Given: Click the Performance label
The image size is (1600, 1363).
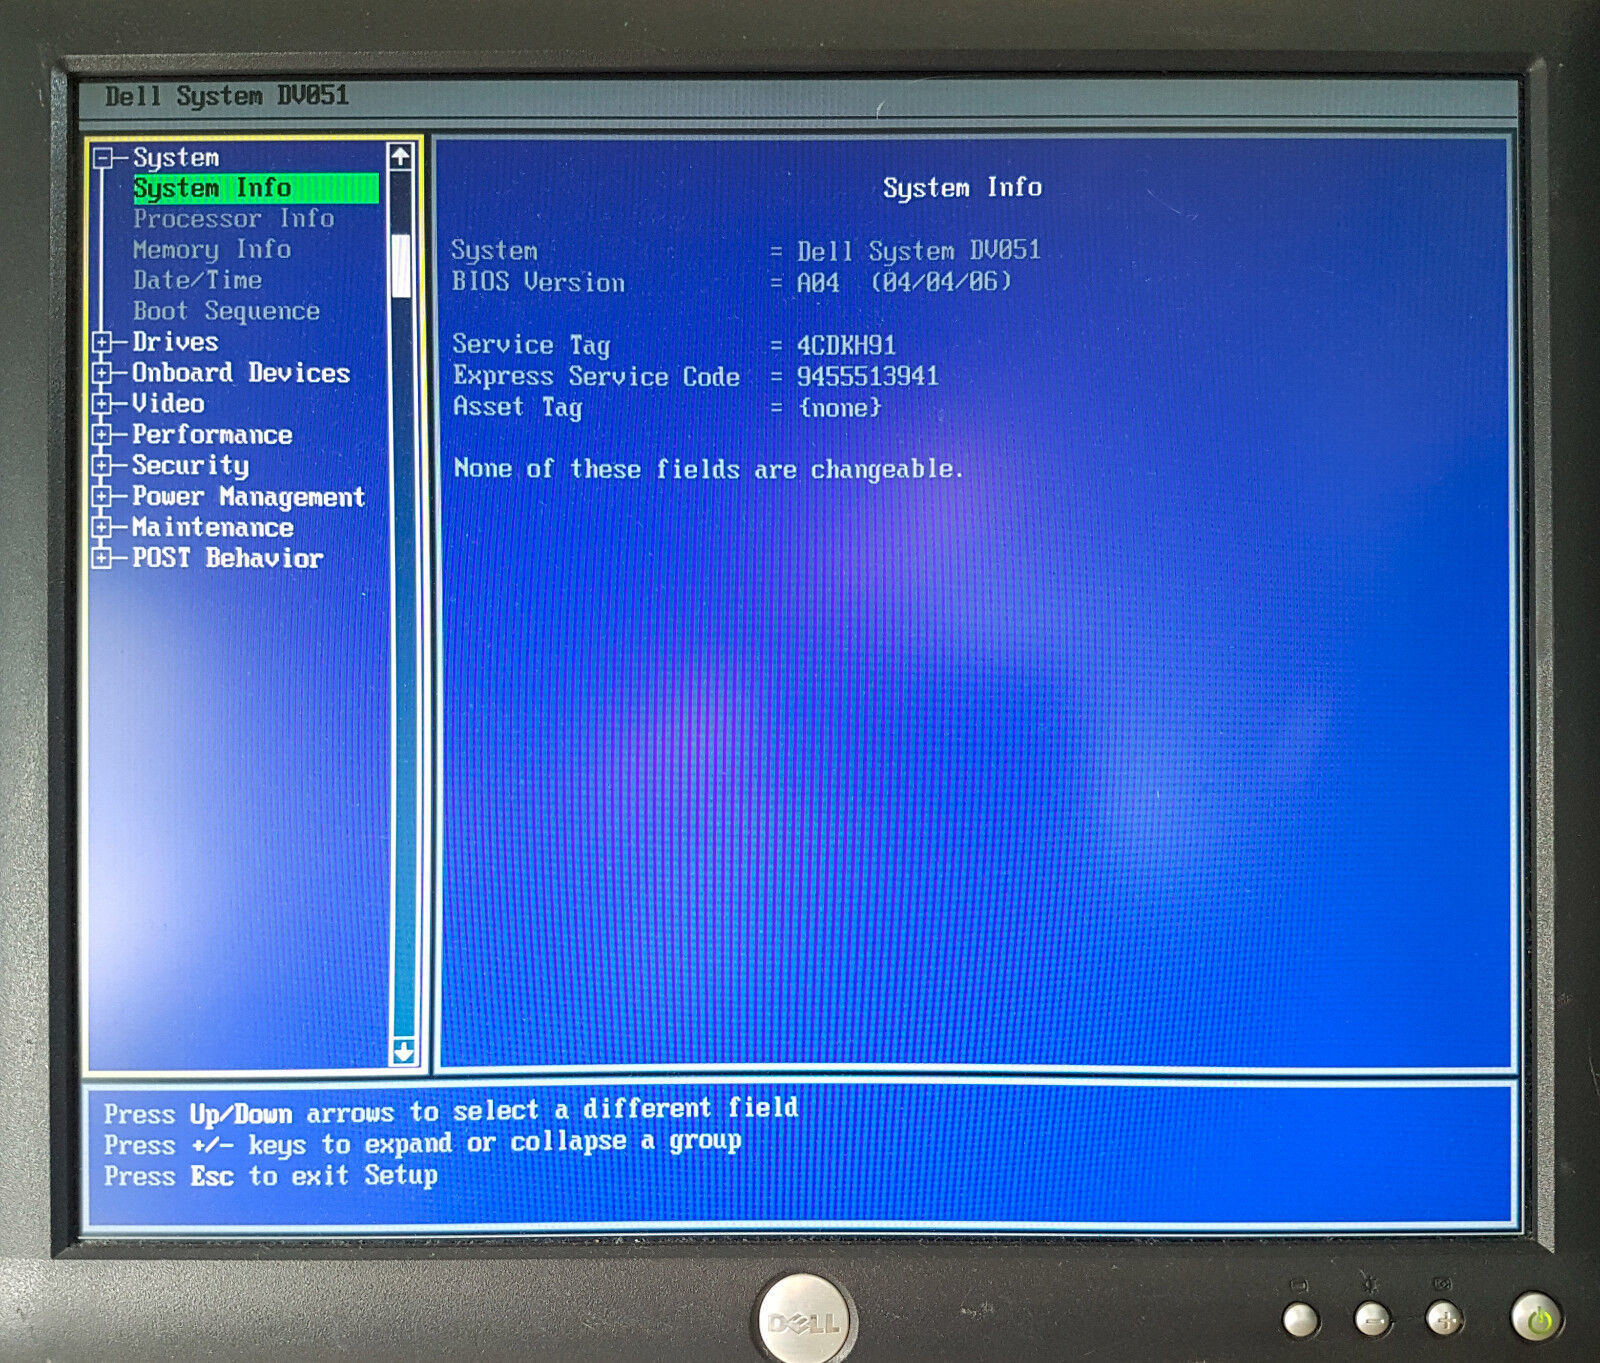Looking at the screenshot, I should (x=212, y=435).
